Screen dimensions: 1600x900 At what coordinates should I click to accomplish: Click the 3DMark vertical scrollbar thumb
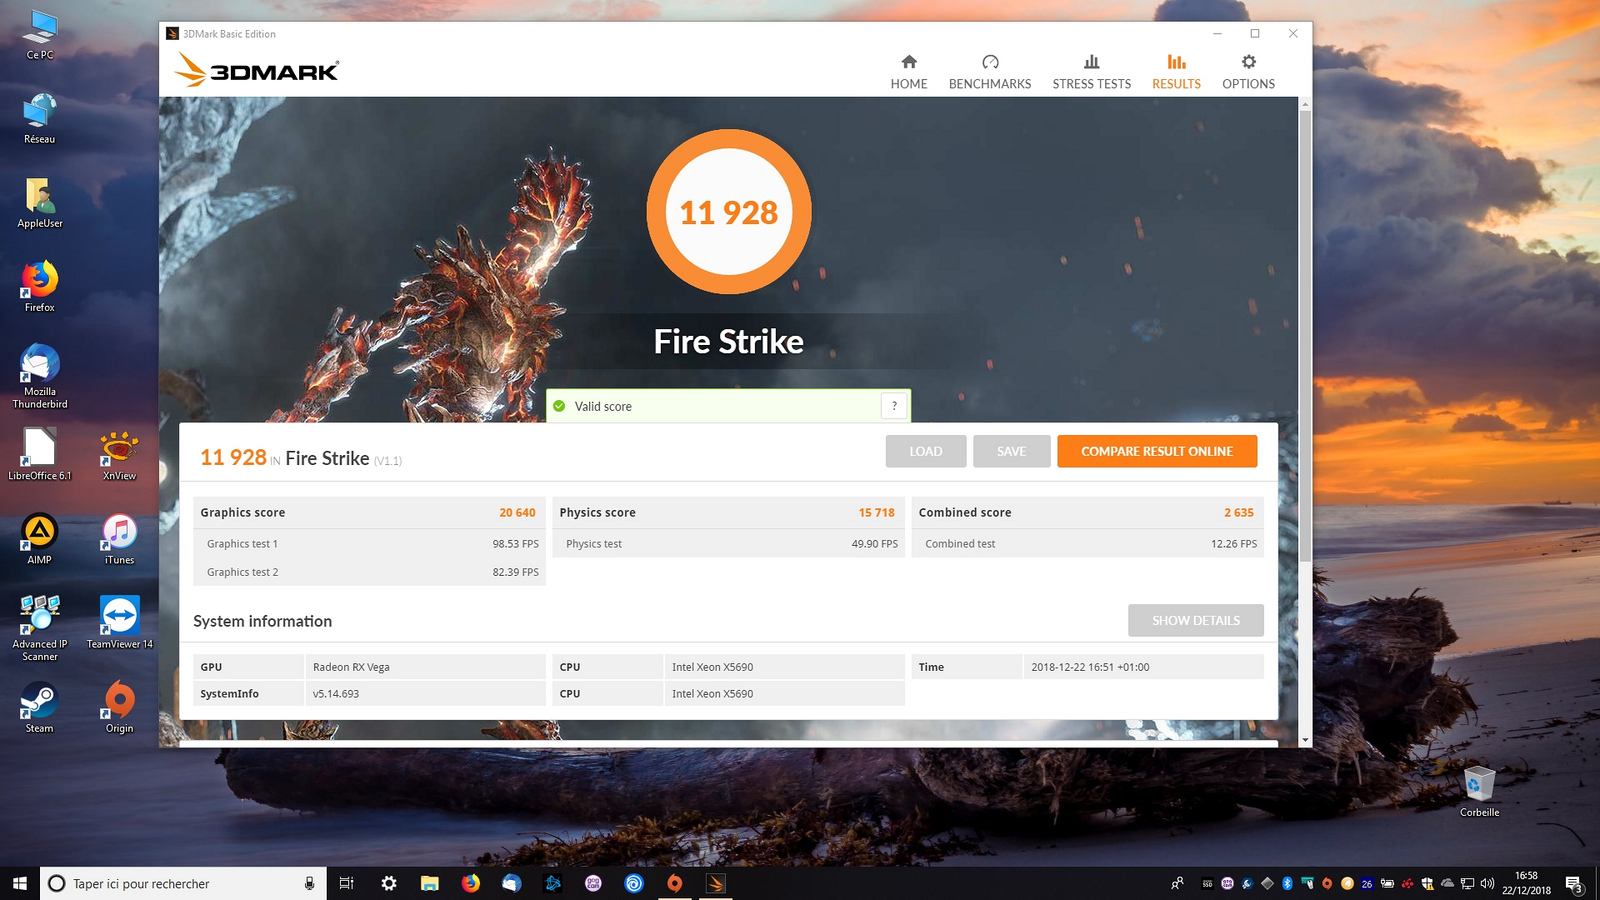(1305, 335)
